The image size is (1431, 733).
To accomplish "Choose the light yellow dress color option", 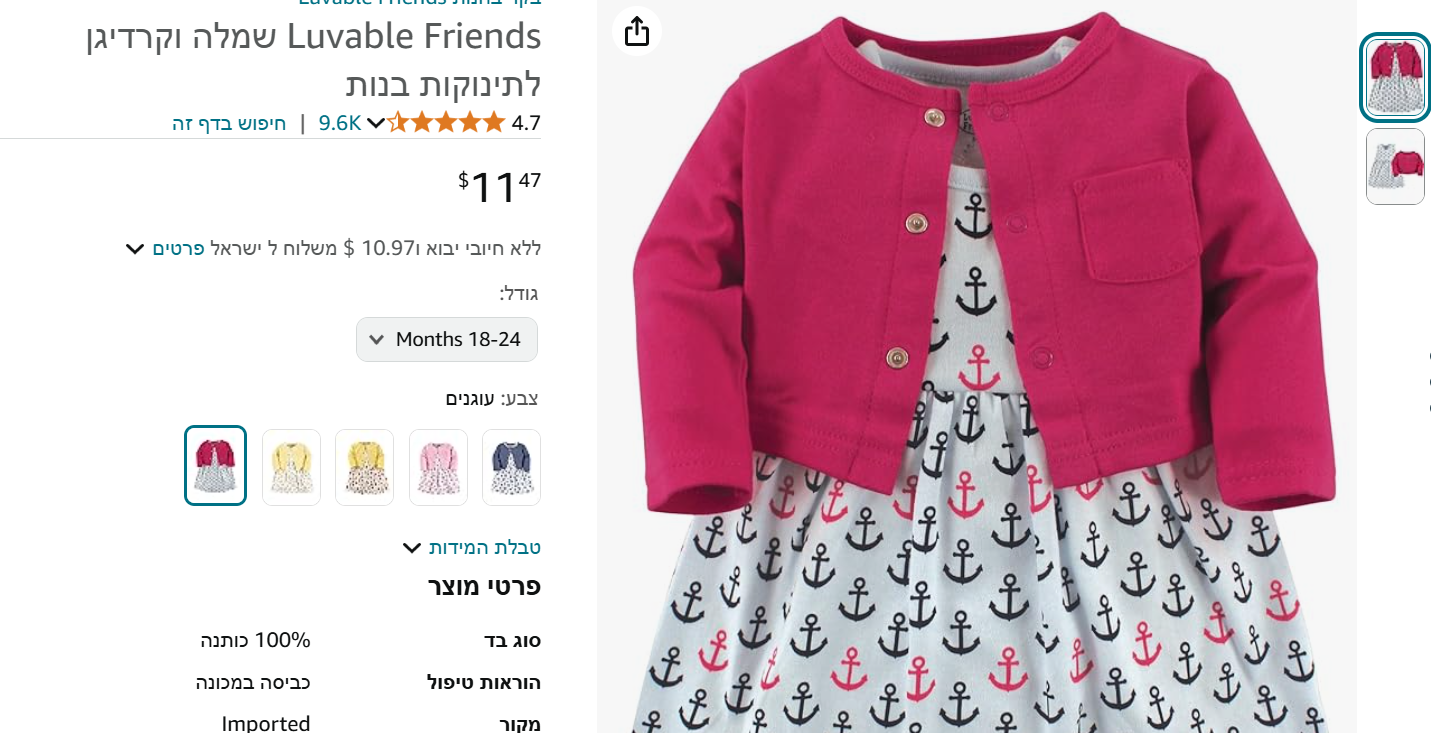I will coord(291,467).
